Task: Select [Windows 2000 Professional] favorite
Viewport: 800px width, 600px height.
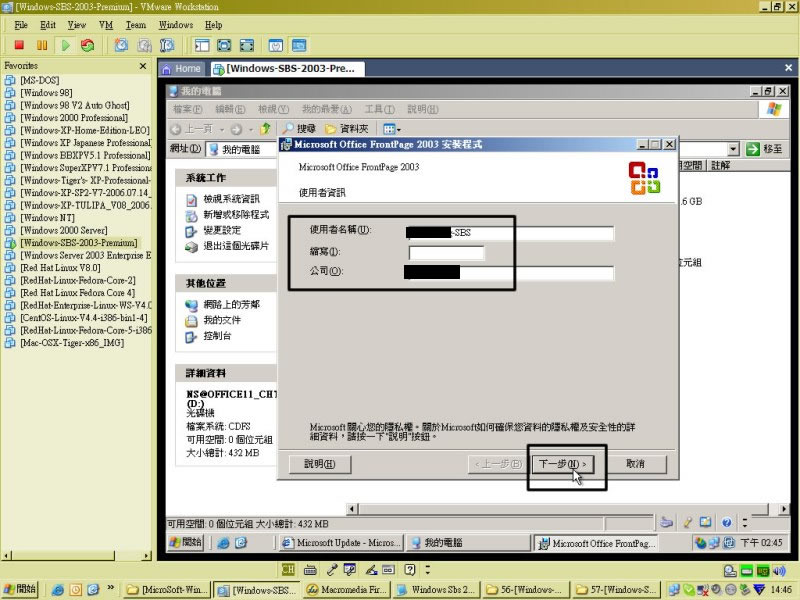Action: tap(73, 117)
